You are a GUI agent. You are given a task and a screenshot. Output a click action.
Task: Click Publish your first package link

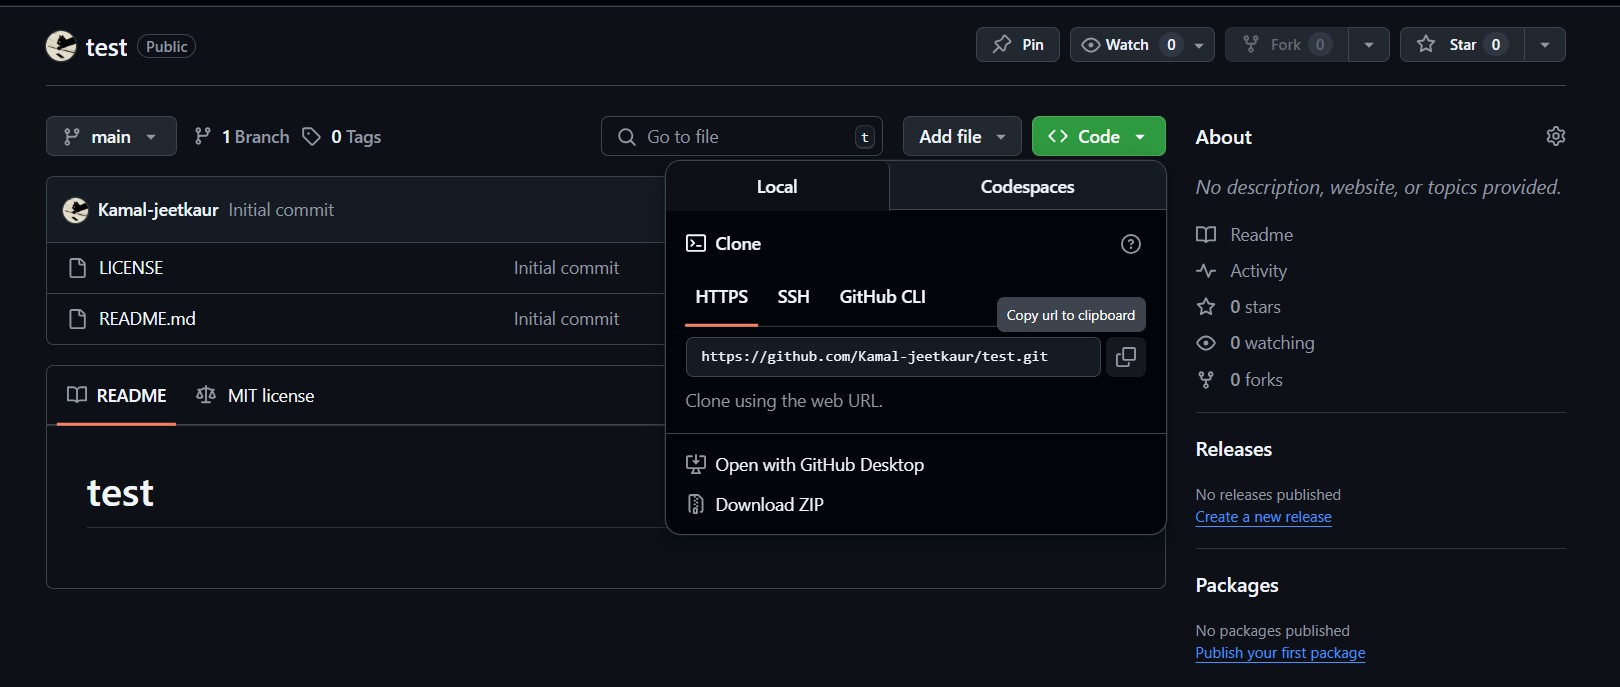click(1280, 653)
